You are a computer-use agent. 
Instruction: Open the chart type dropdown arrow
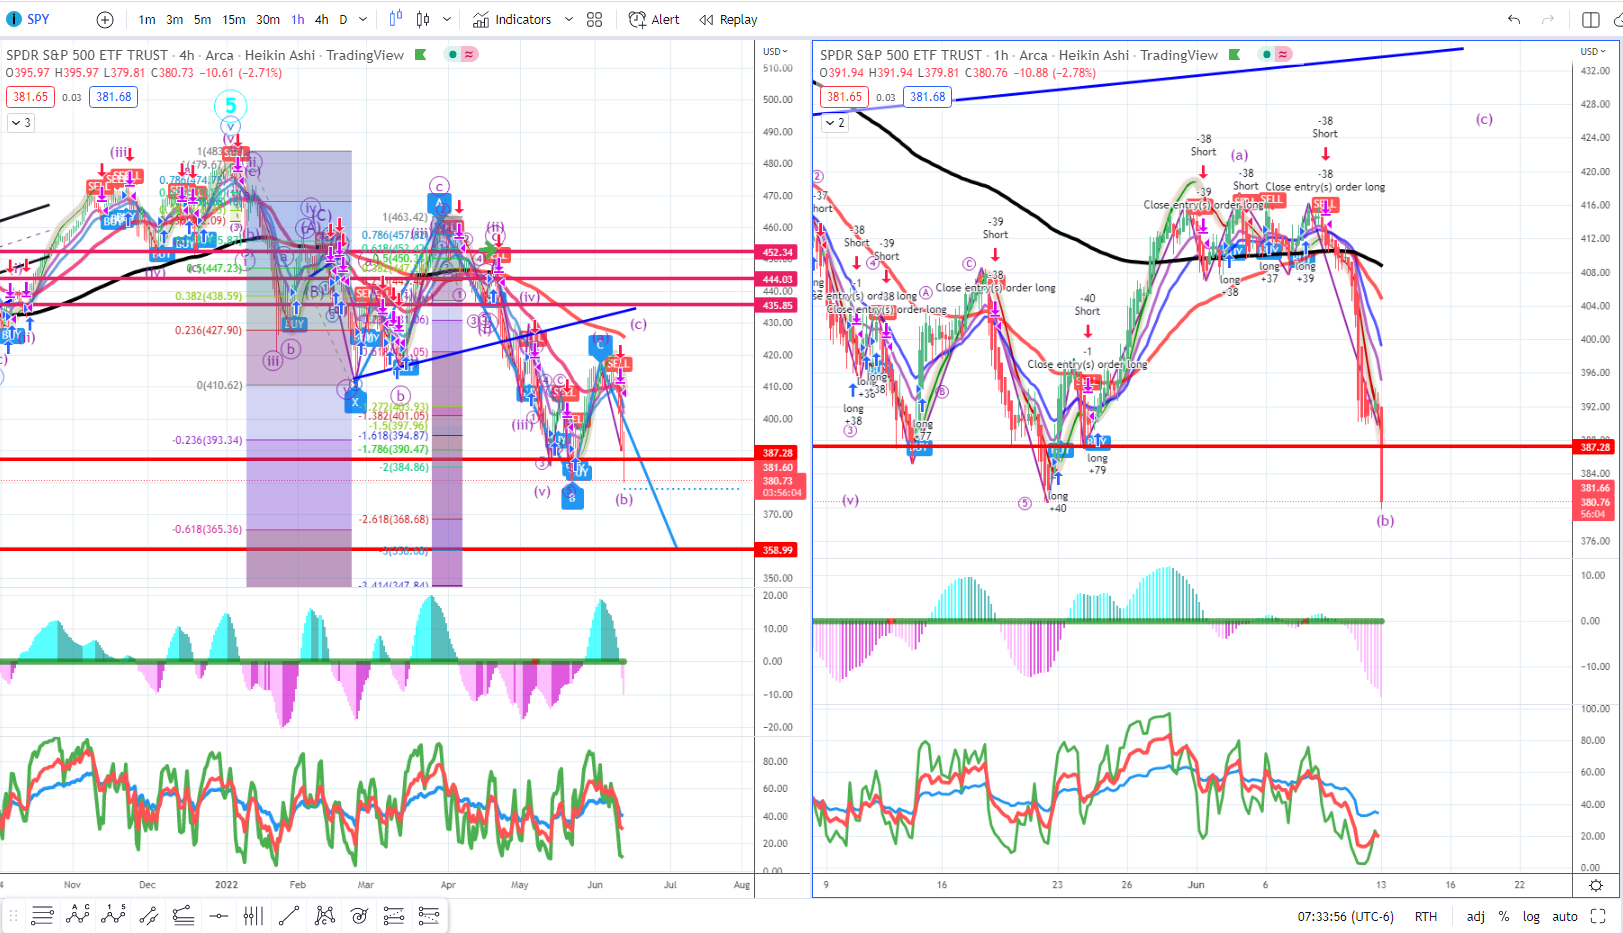click(447, 19)
